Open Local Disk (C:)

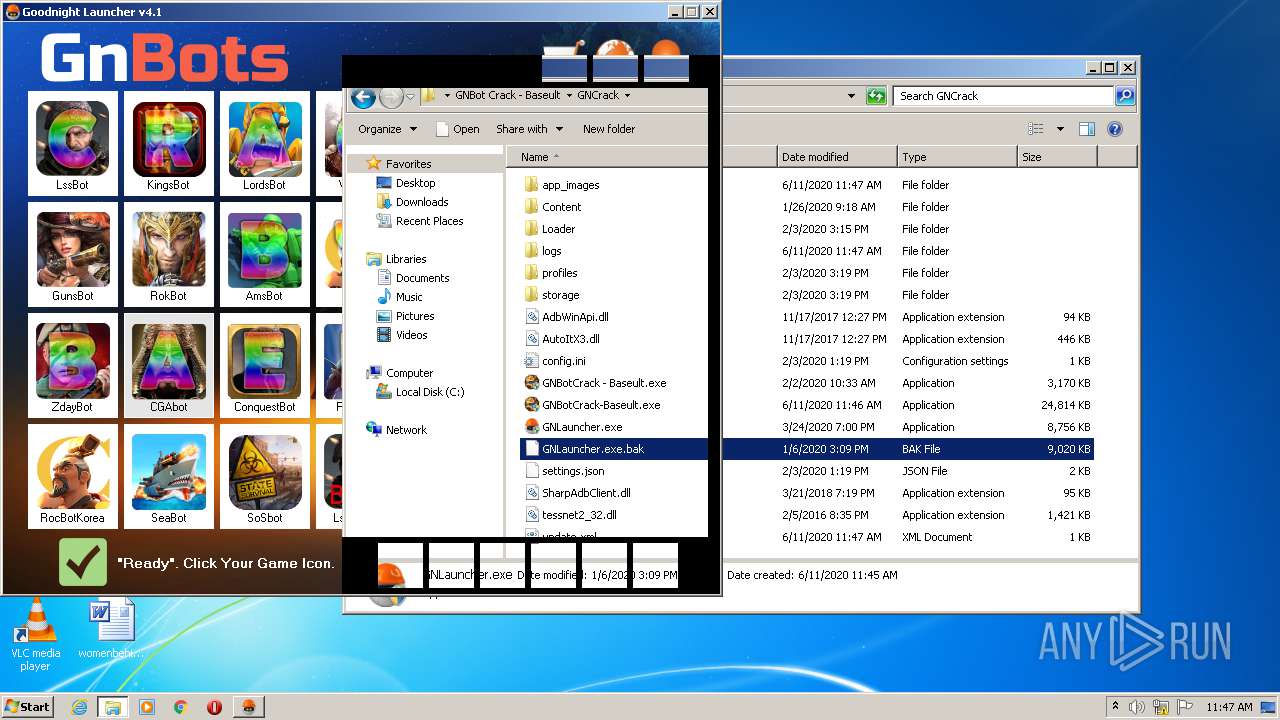[430, 392]
